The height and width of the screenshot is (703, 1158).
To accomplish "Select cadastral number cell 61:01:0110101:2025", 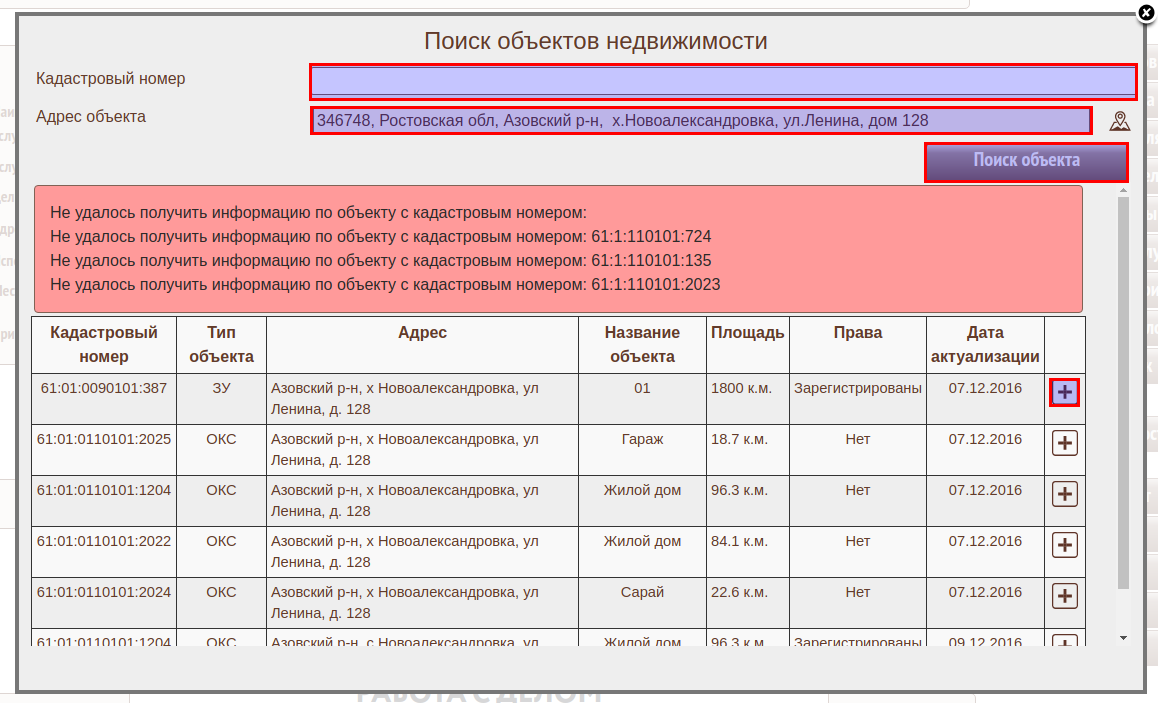I will [104, 439].
